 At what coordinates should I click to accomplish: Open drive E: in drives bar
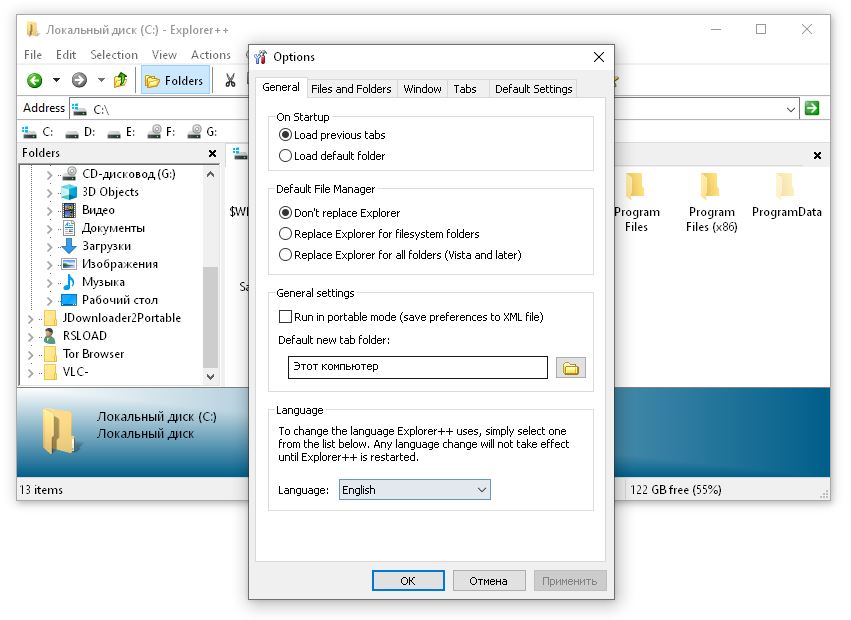point(121,131)
